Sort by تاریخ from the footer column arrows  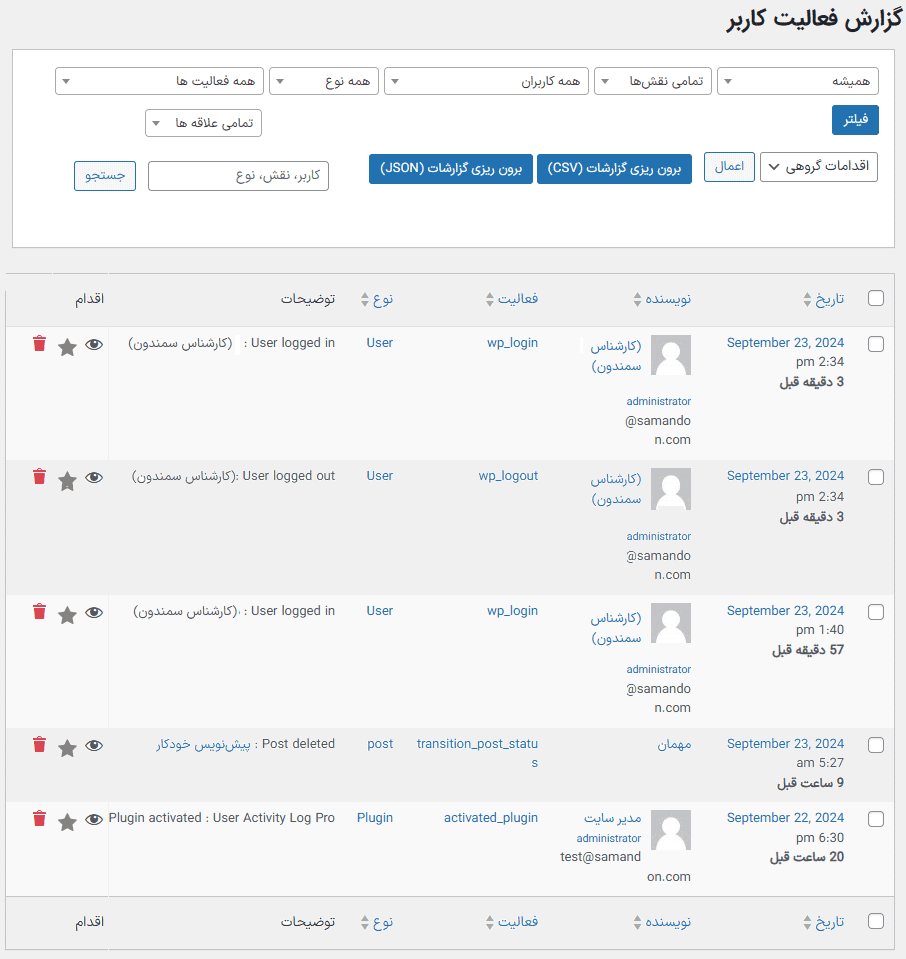808,922
